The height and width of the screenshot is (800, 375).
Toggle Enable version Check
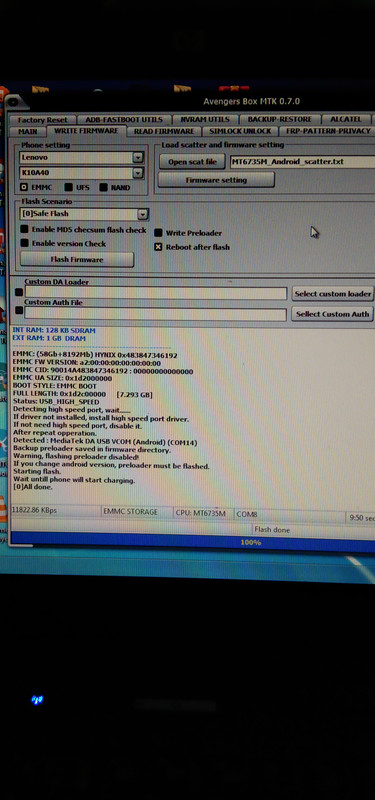(24, 243)
